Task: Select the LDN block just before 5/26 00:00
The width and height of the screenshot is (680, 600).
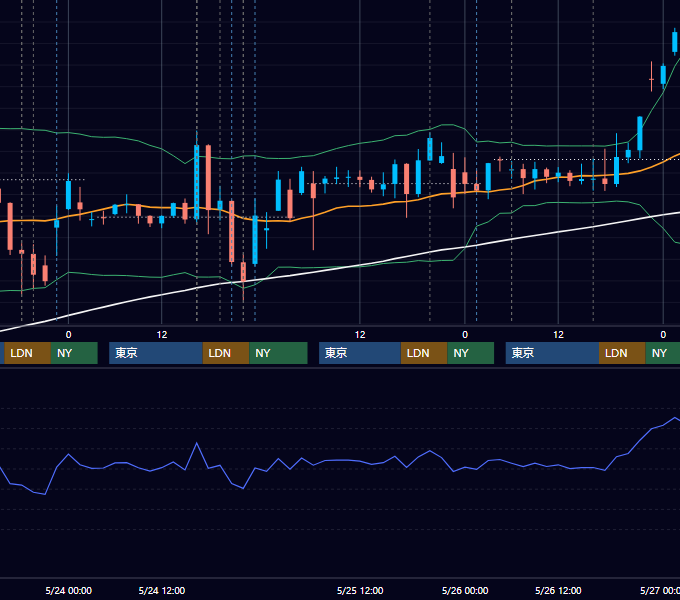Action: (x=424, y=353)
